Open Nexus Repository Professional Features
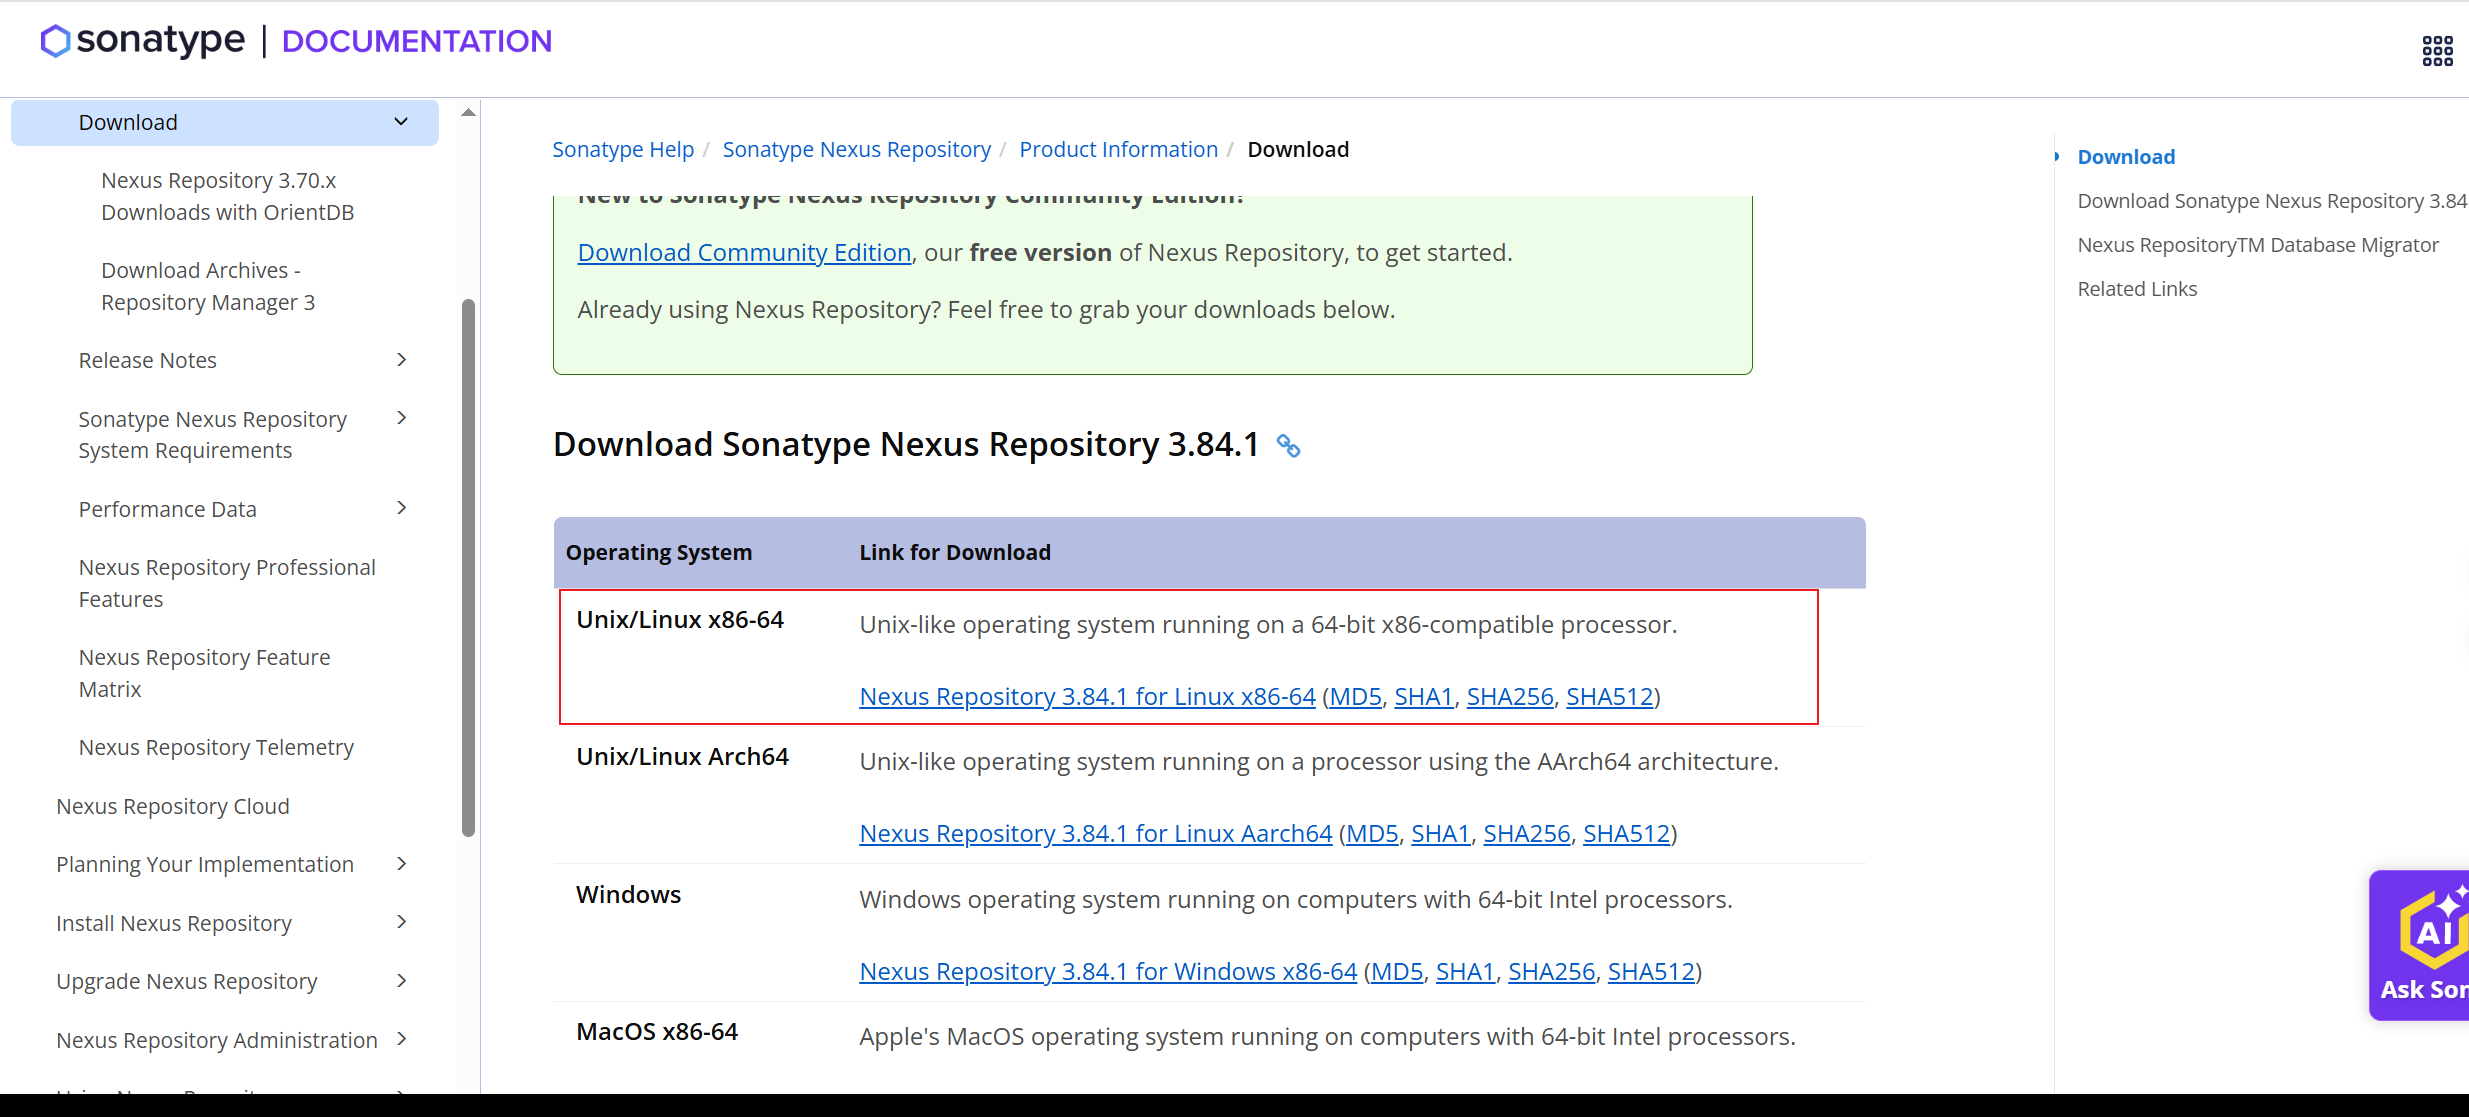This screenshot has width=2469, height=1117. 227,583
